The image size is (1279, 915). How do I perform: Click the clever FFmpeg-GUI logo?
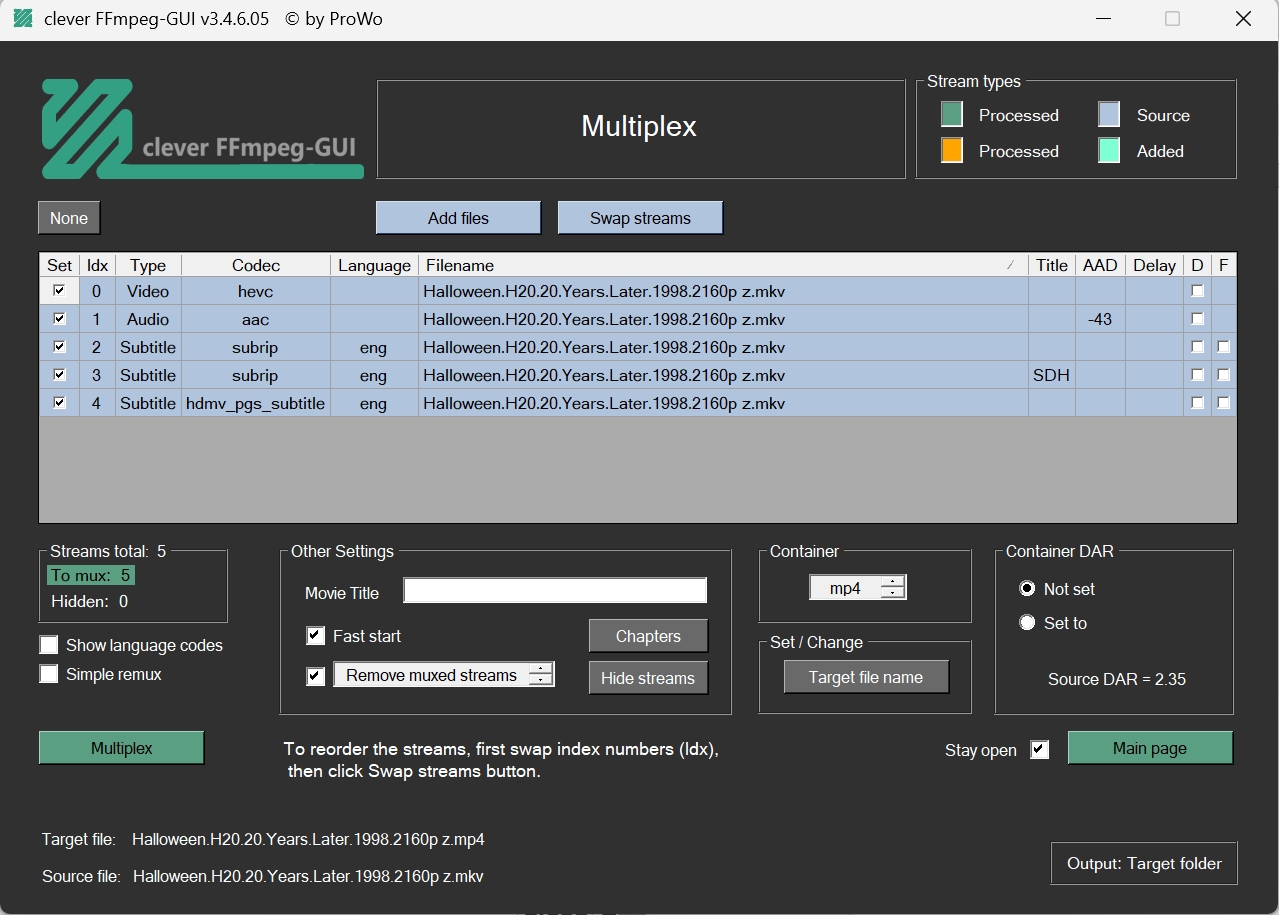[201, 129]
